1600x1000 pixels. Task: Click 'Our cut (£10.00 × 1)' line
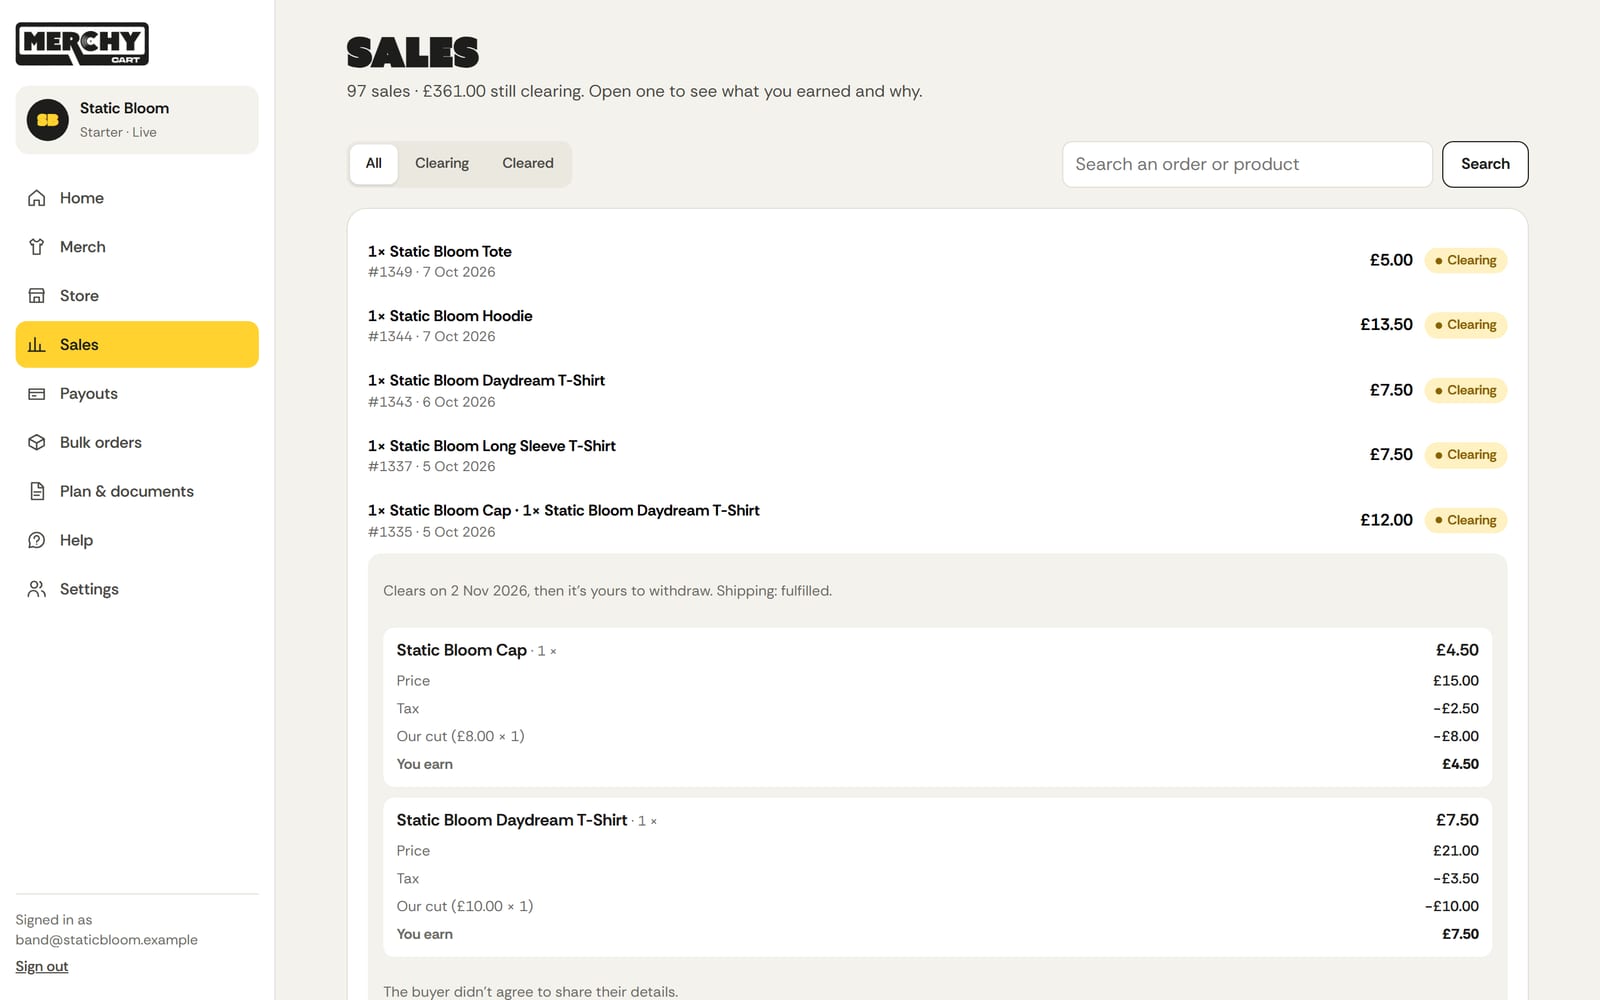[x=465, y=906]
